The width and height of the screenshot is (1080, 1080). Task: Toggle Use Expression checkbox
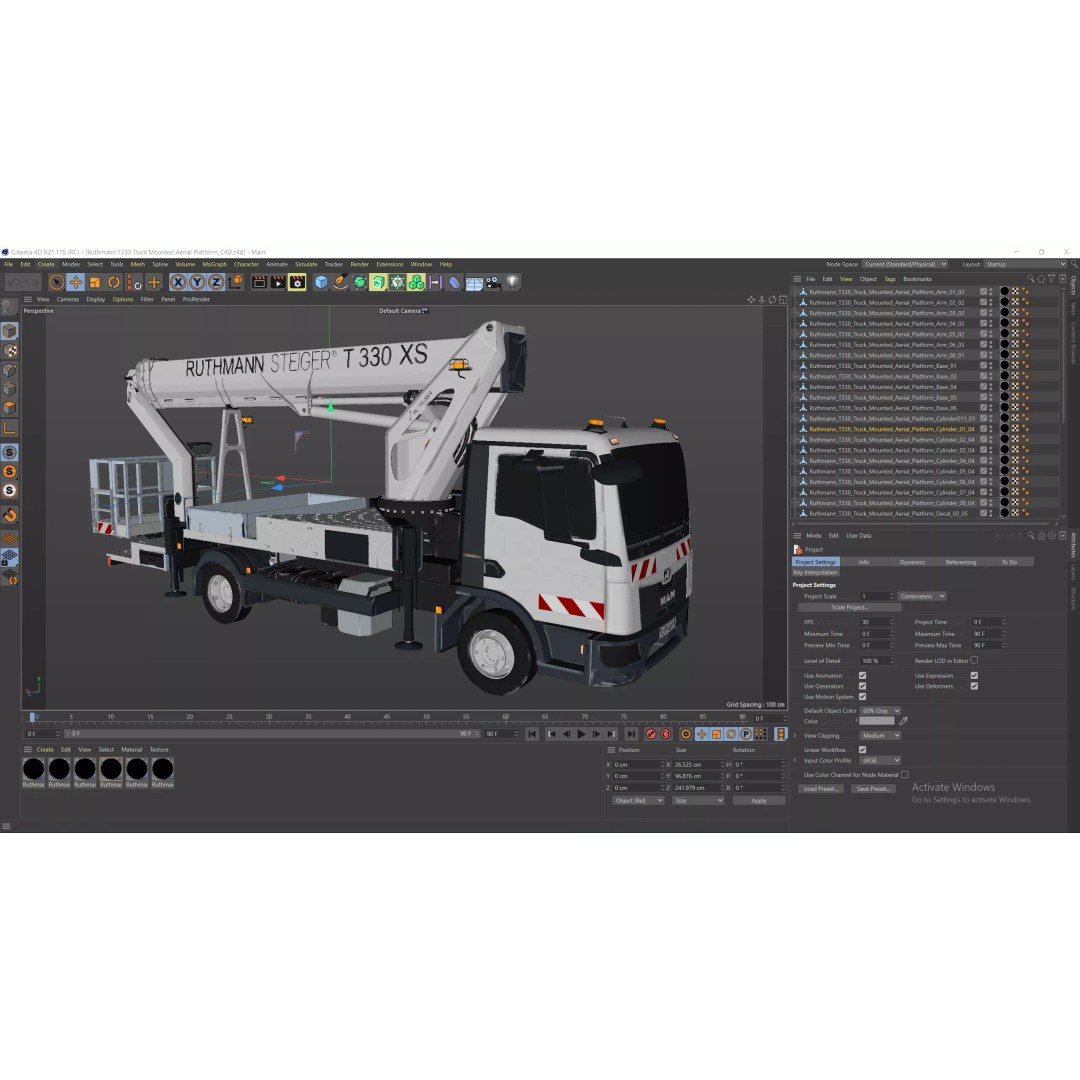click(974, 676)
